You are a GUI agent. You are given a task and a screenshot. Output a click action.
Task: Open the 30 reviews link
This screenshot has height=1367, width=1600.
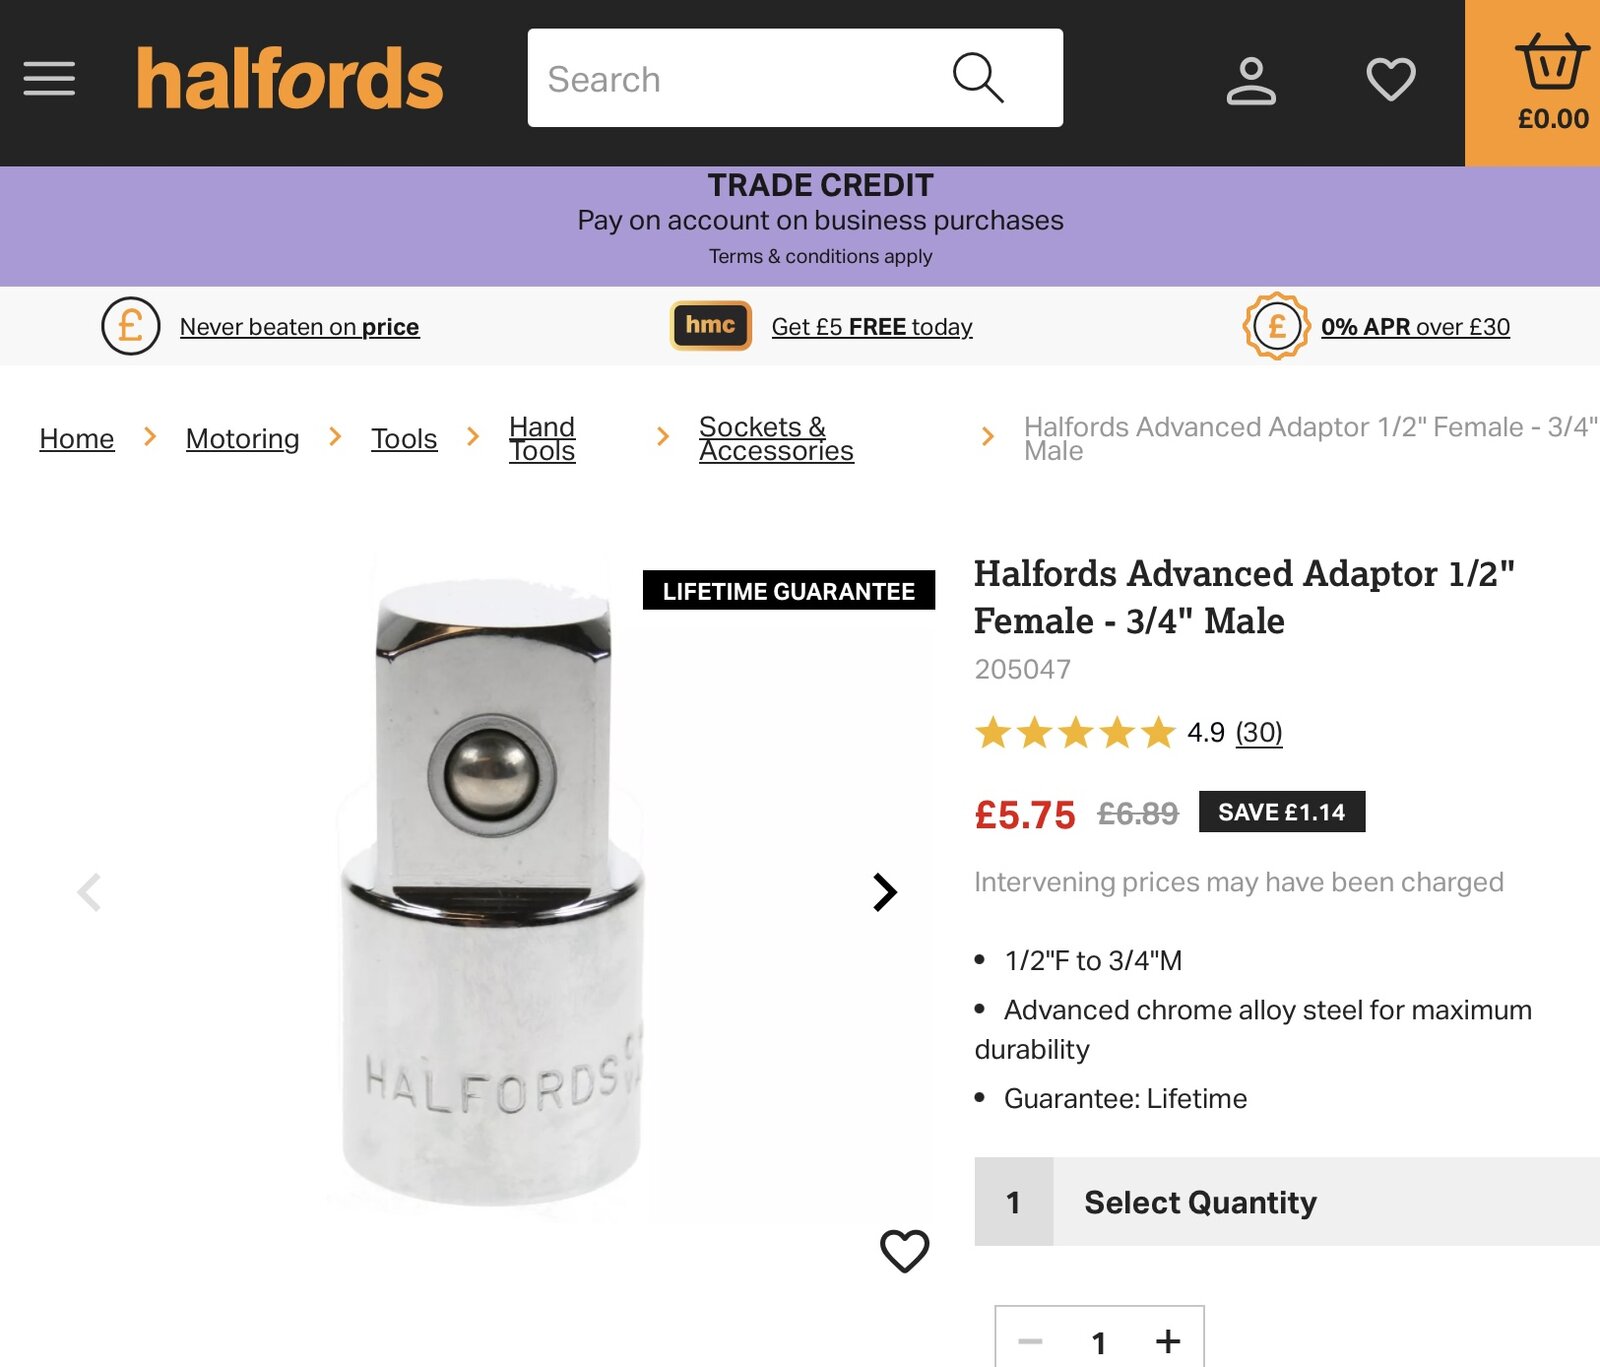click(1258, 733)
